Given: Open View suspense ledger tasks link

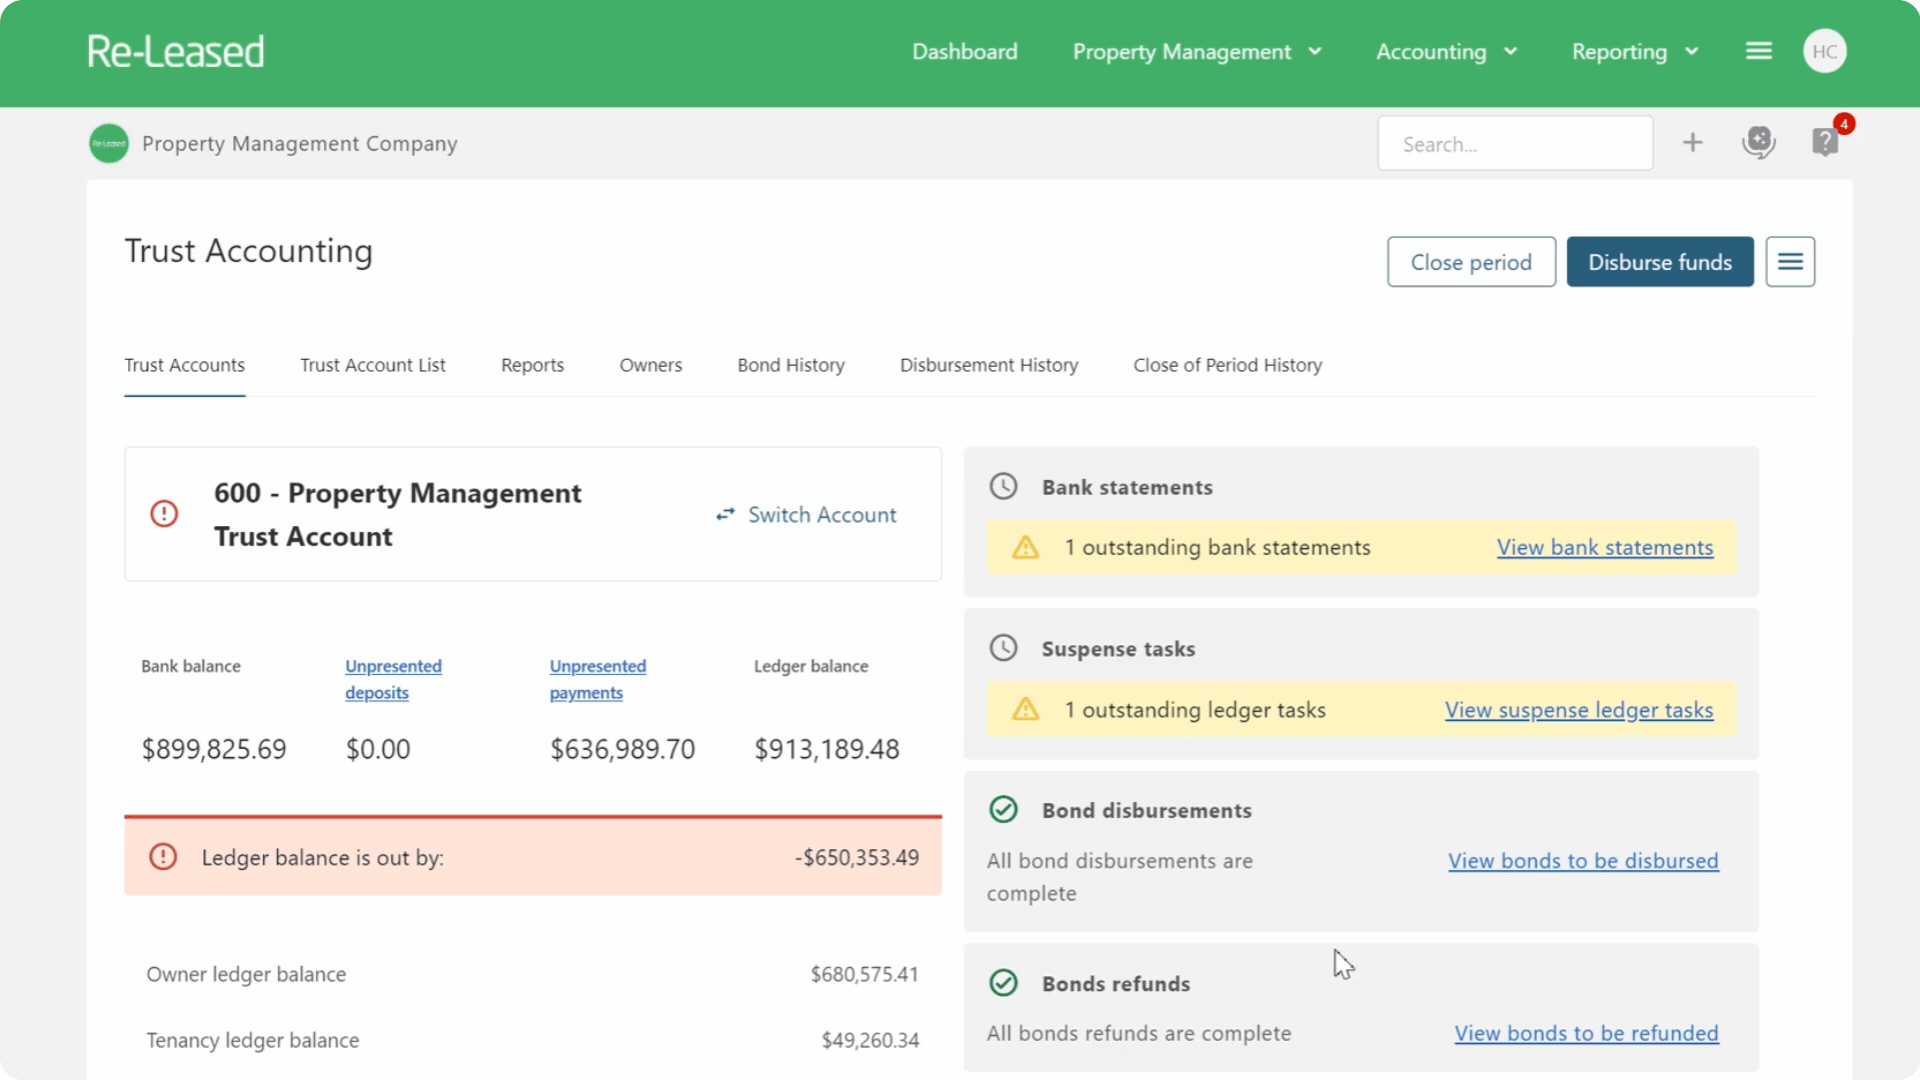Looking at the screenshot, I should click(x=1579, y=709).
